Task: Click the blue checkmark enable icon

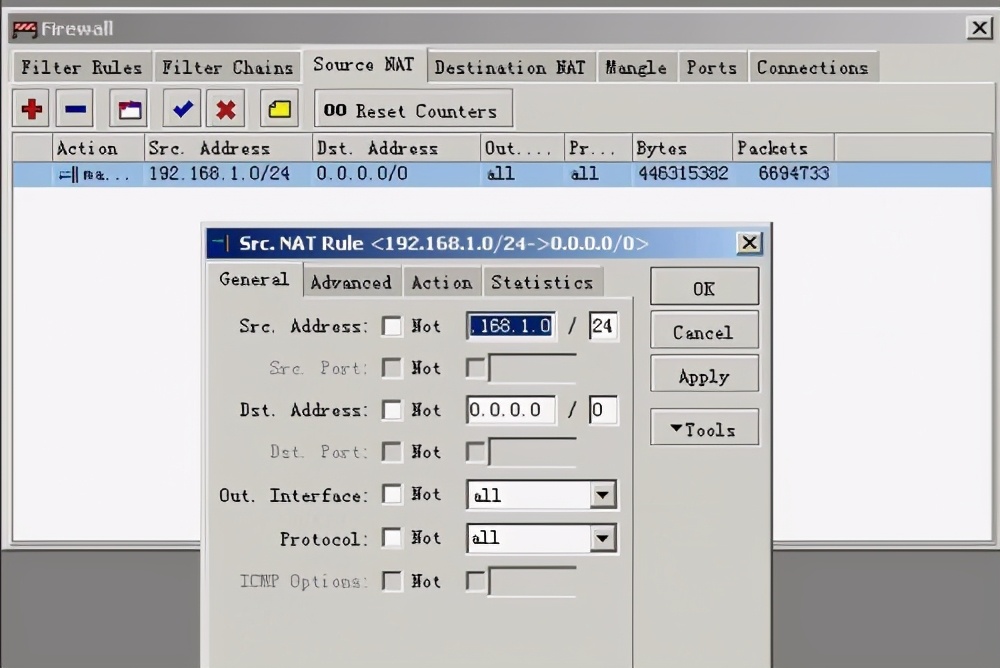Action: (x=181, y=109)
